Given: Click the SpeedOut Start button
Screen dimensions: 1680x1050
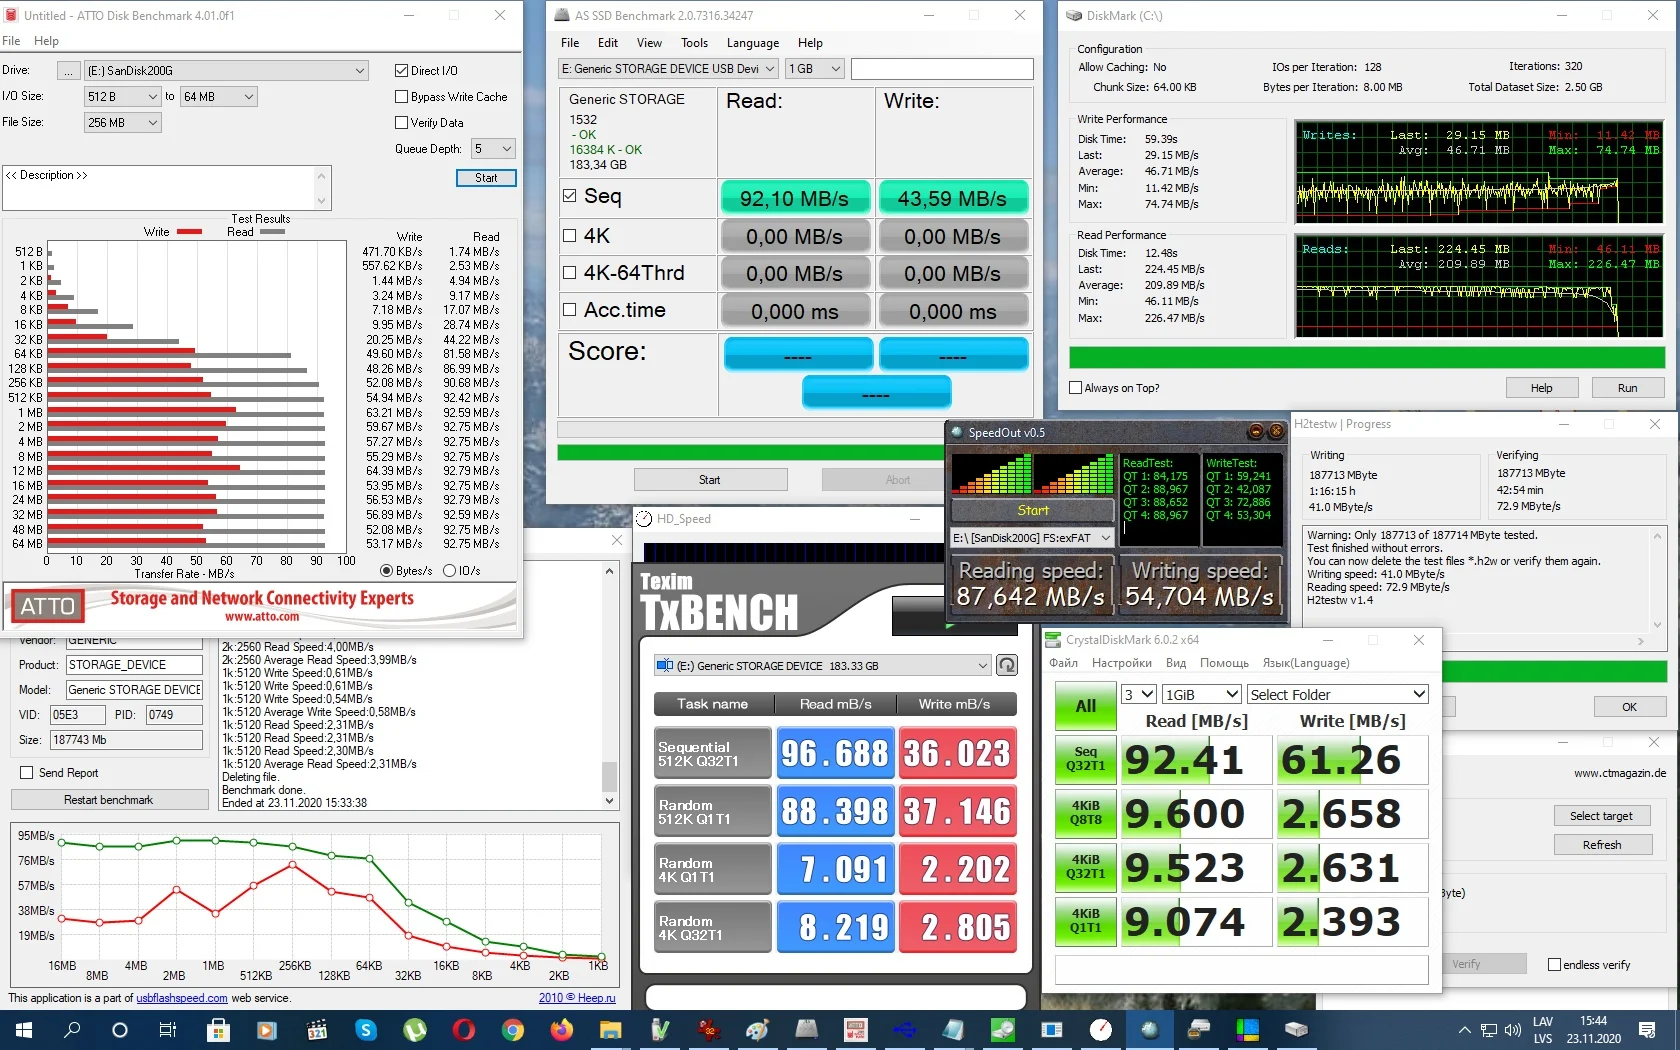Looking at the screenshot, I should pyautogui.click(x=1033, y=510).
